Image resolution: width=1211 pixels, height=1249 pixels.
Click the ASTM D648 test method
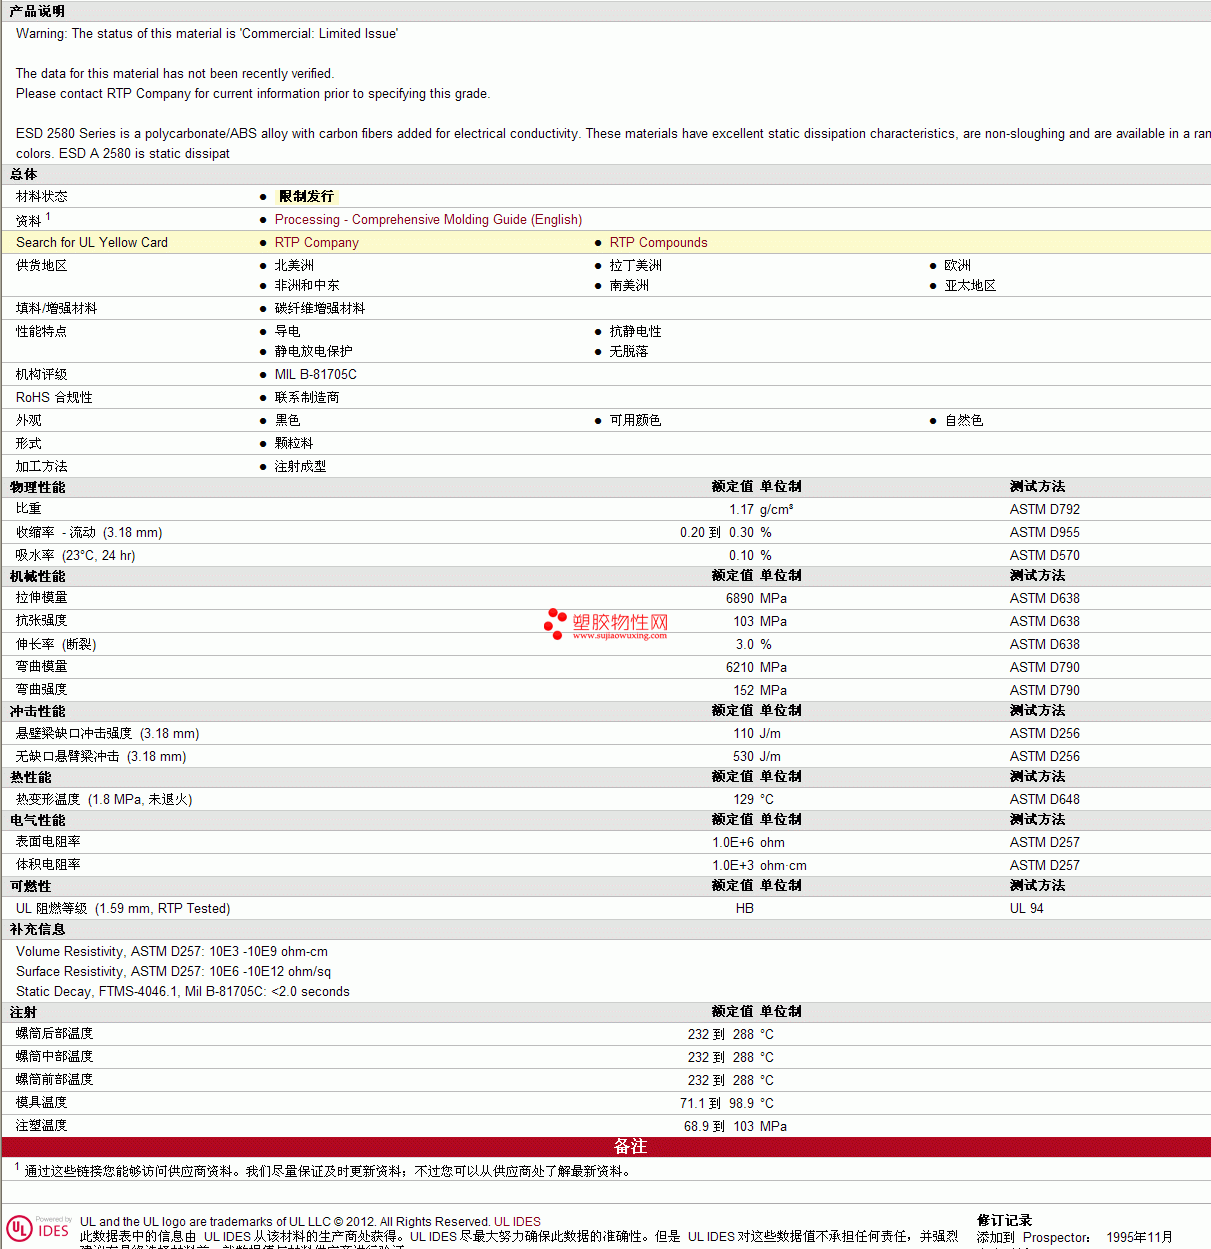click(1045, 800)
